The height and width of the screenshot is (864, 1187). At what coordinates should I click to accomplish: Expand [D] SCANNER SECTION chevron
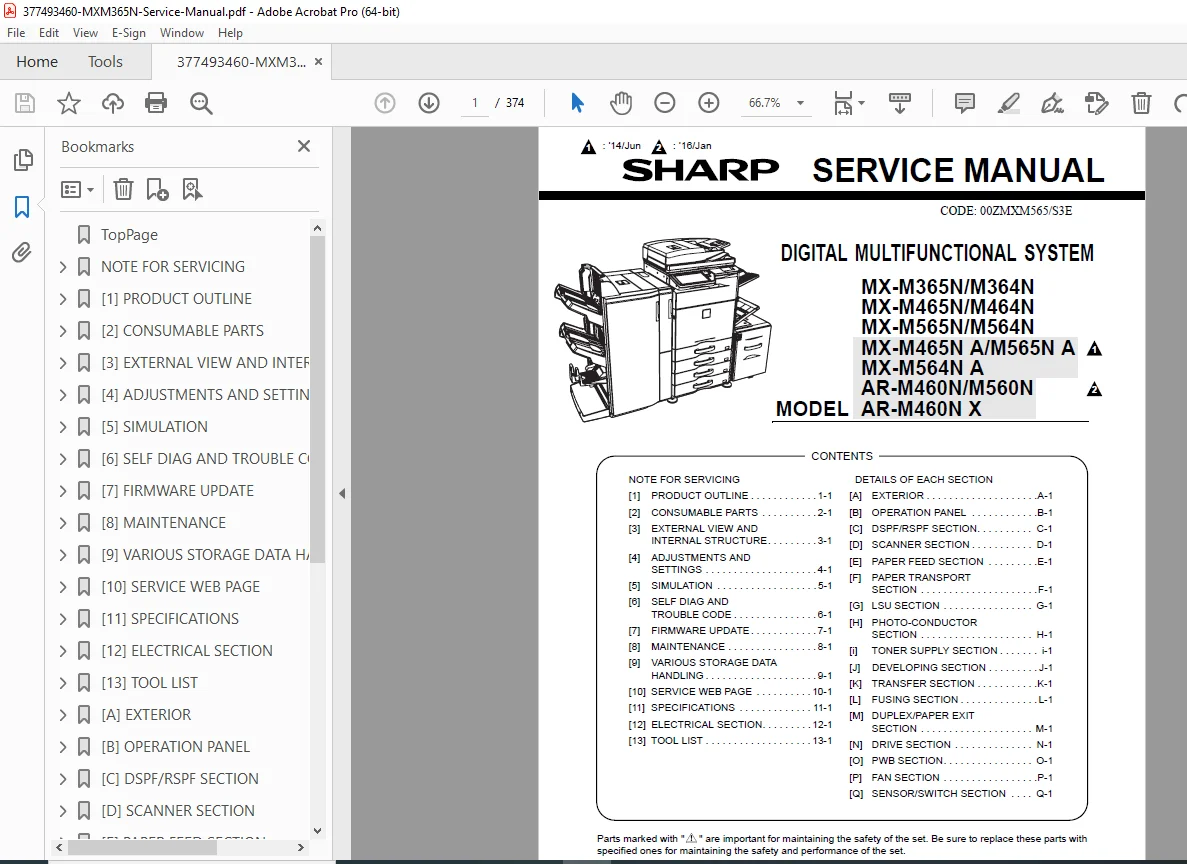point(63,810)
